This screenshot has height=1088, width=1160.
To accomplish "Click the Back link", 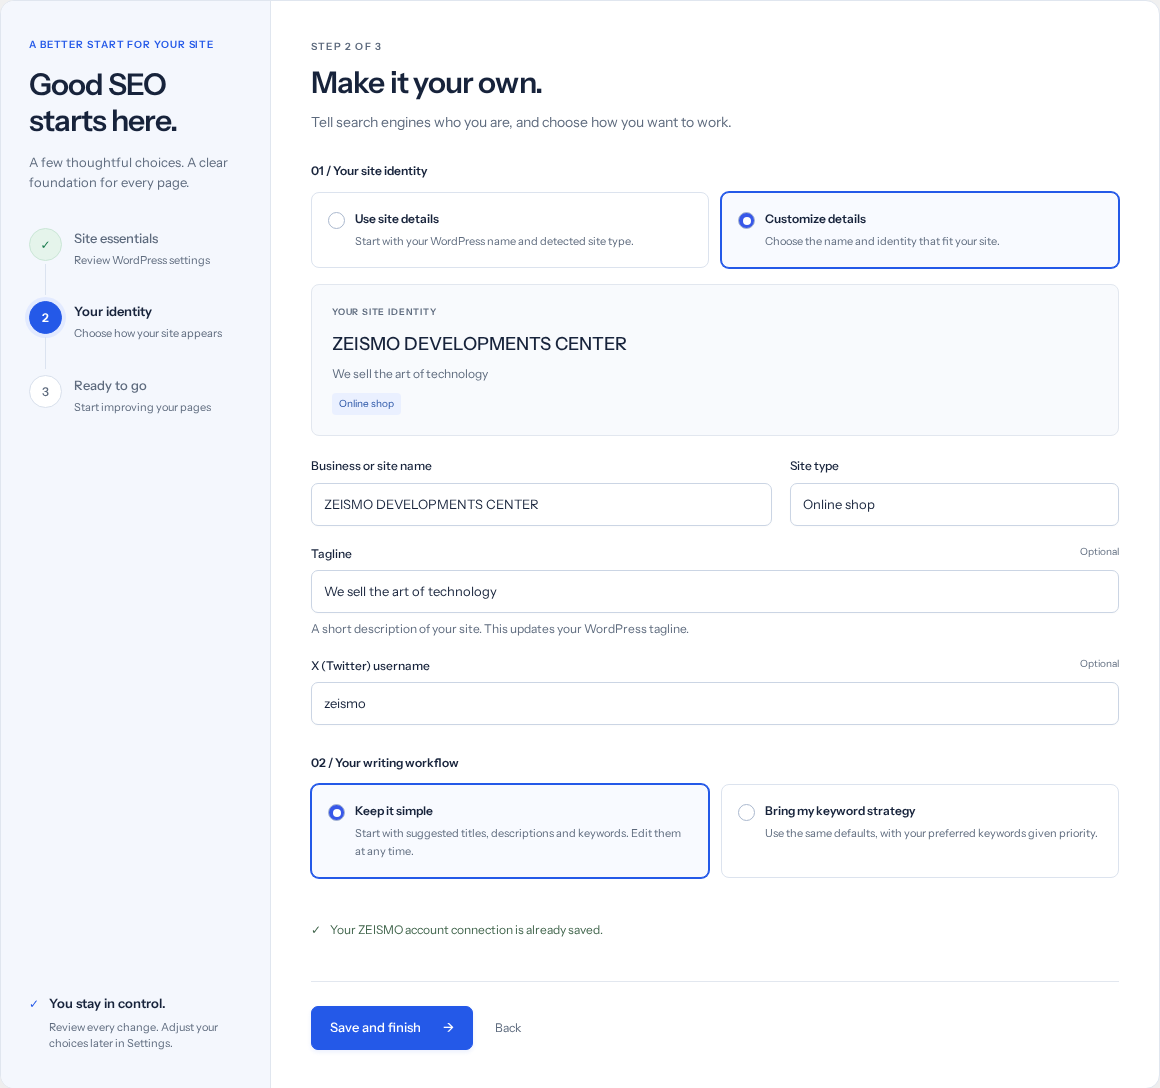I will click(508, 1028).
